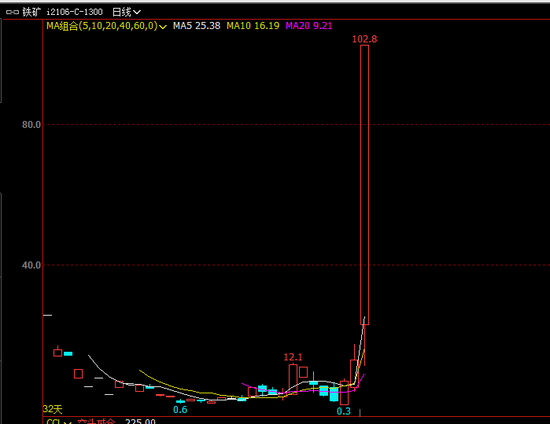The height and width of the screenshot is (424, 550).
Task: Open the 日线 period dropdown
Action: point(126,12)
